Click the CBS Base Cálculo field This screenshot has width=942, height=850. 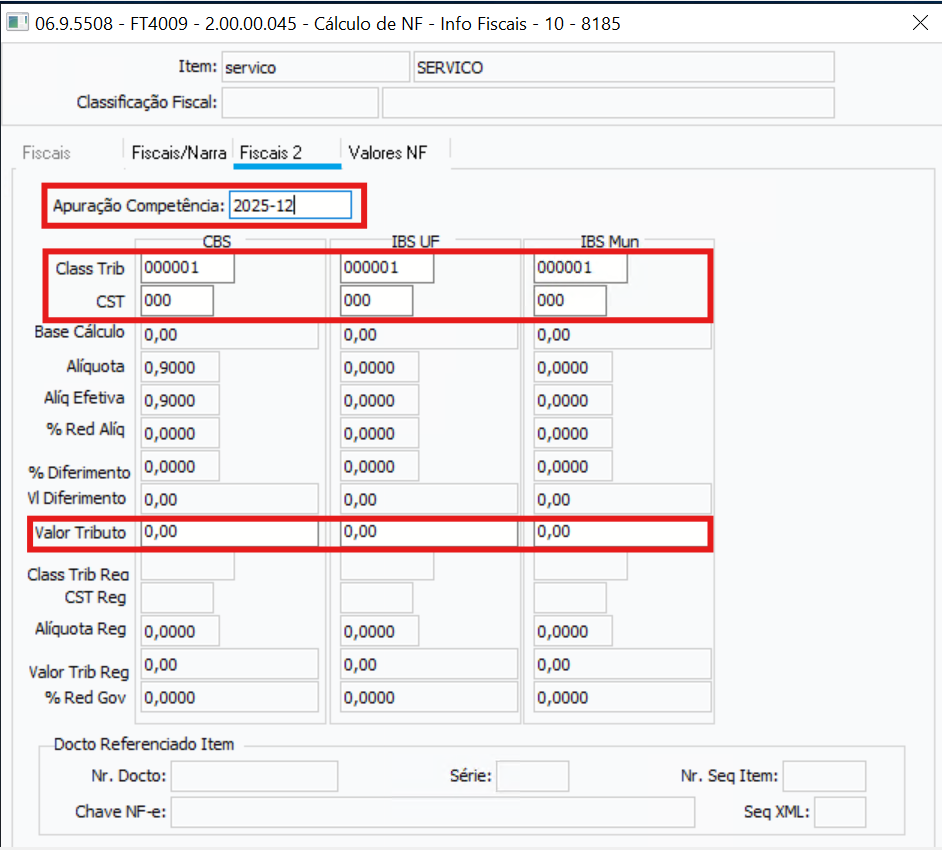click(229, 335)
